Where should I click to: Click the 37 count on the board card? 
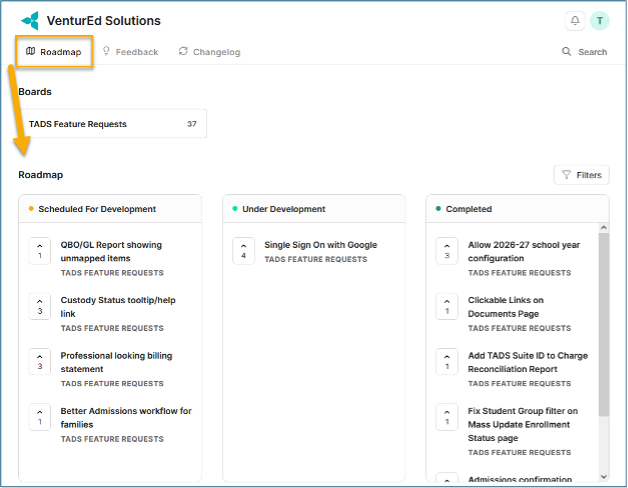pos(191,124)
